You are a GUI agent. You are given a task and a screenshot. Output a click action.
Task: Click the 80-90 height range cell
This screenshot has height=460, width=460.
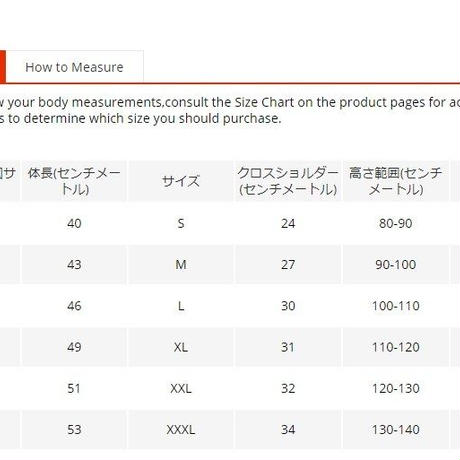[396, 223]
